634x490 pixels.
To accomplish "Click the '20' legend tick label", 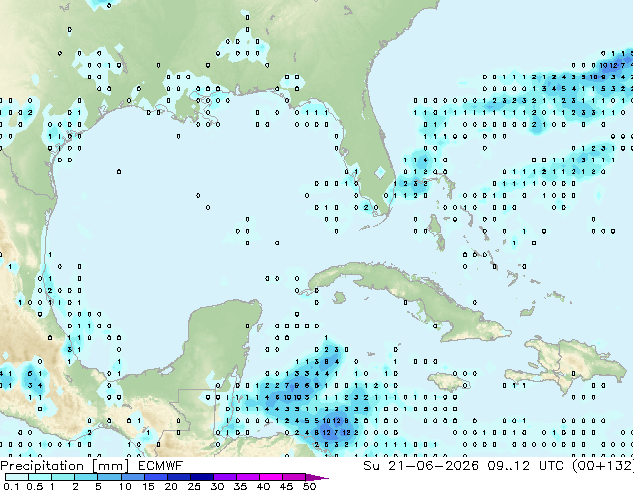I will click(x=171, y=486).
